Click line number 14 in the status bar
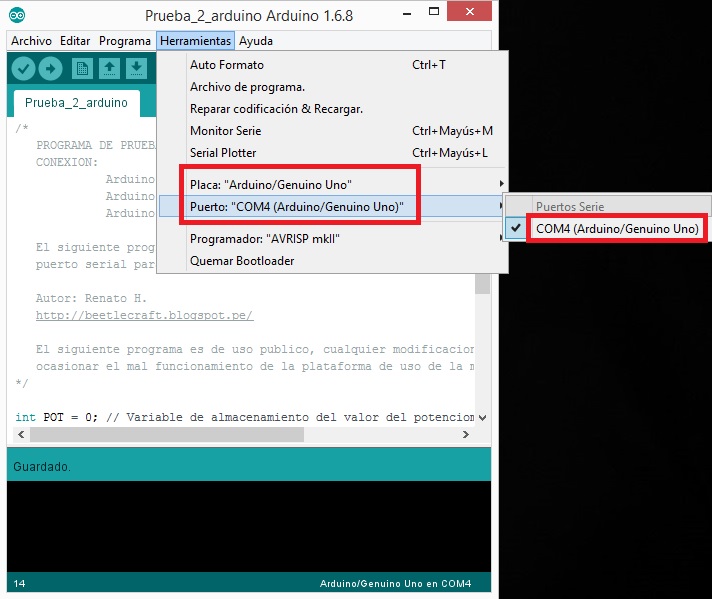 tap(20, 584)
